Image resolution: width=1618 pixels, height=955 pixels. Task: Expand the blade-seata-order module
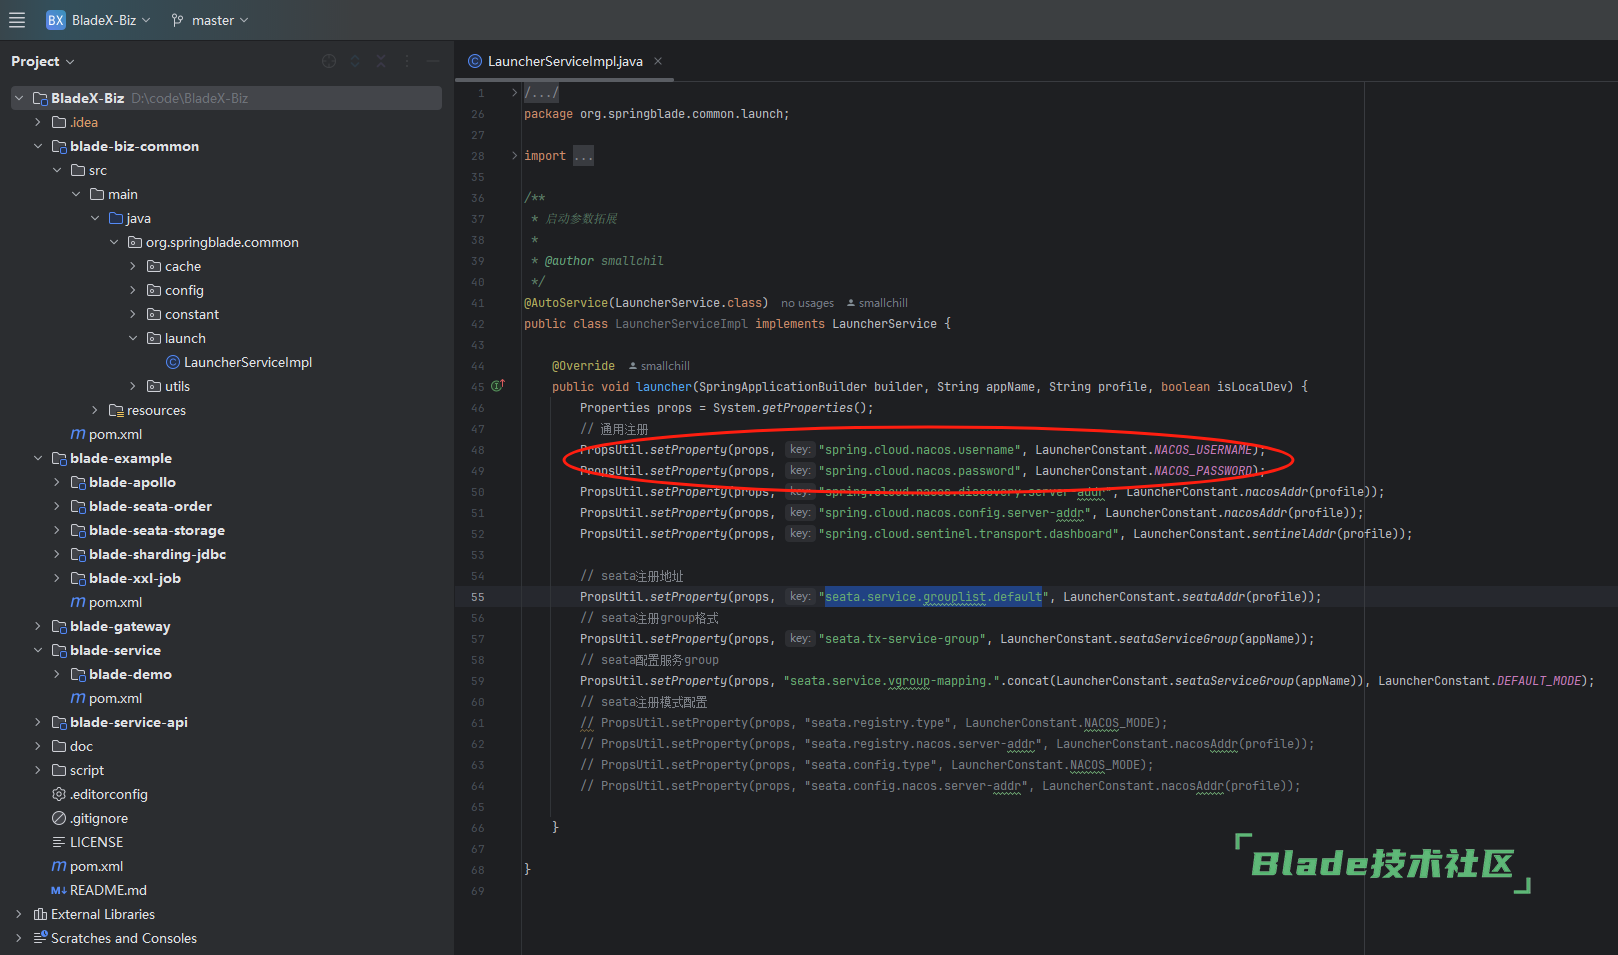pos(57,506)
